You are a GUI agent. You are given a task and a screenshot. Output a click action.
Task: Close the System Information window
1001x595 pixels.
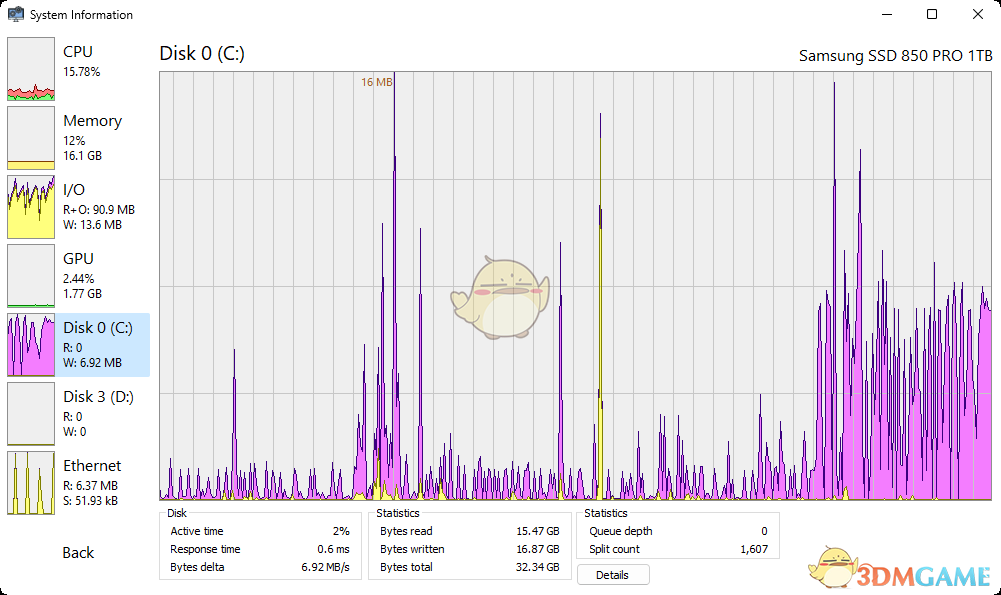(977, 15)
